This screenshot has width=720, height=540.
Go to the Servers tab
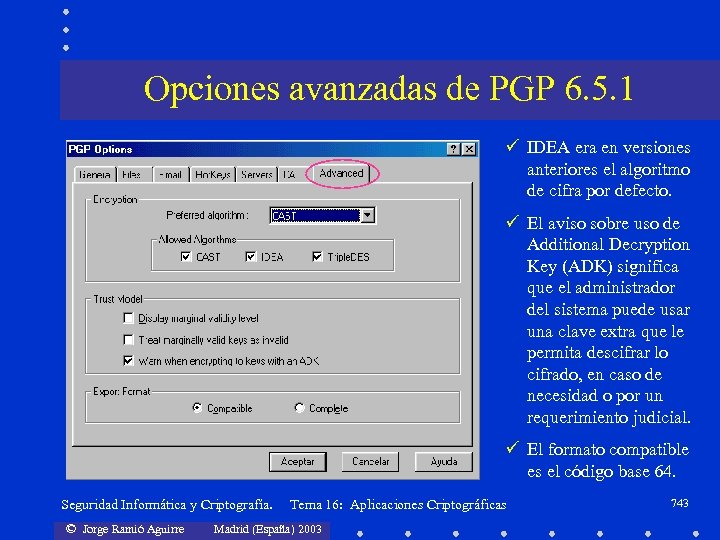(x=257, y=174)
